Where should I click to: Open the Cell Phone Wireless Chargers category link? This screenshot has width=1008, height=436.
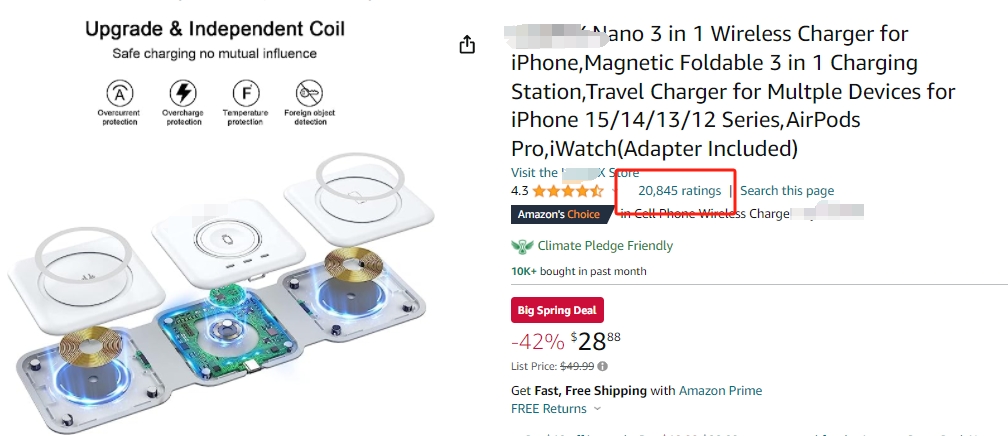(712, 214)
